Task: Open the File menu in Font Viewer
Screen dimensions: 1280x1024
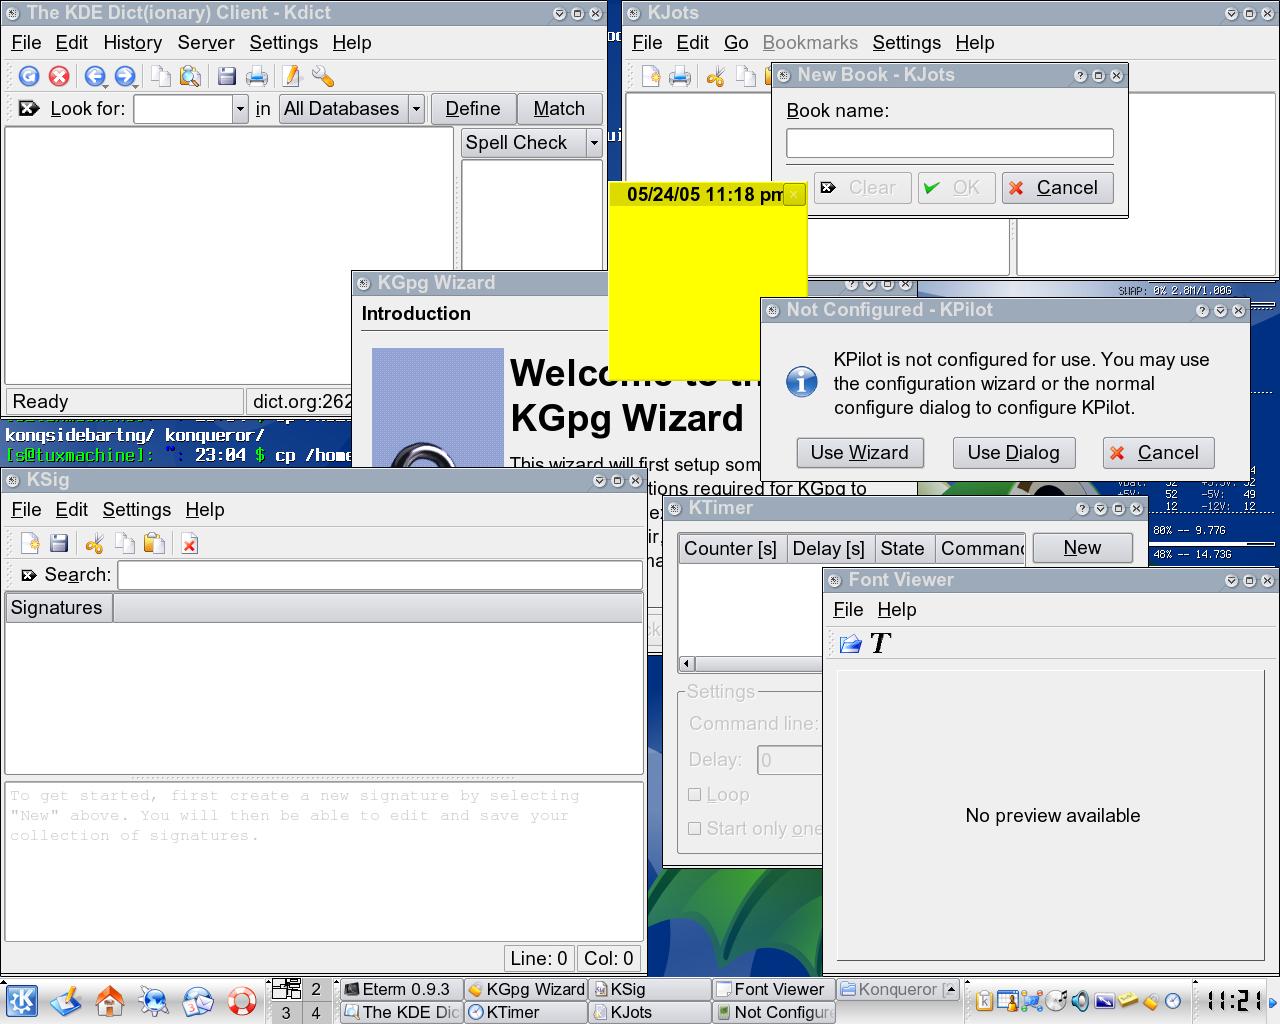Action: [847, 610]
